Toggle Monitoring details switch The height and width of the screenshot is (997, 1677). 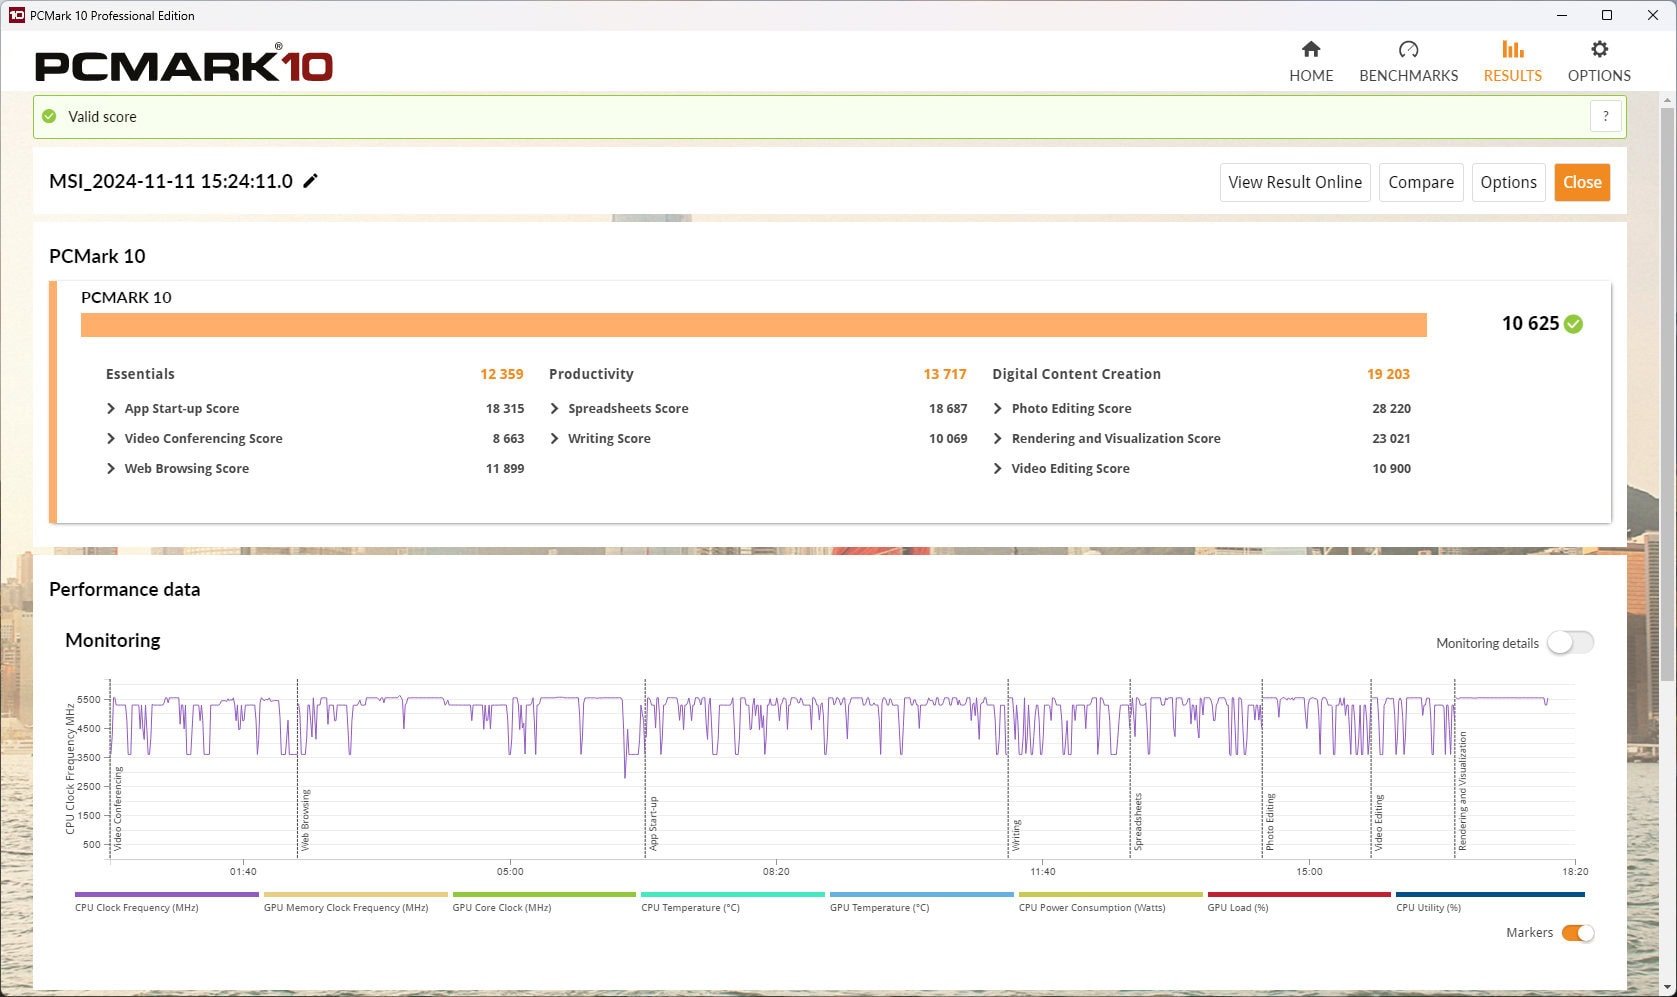[1570, 643]
